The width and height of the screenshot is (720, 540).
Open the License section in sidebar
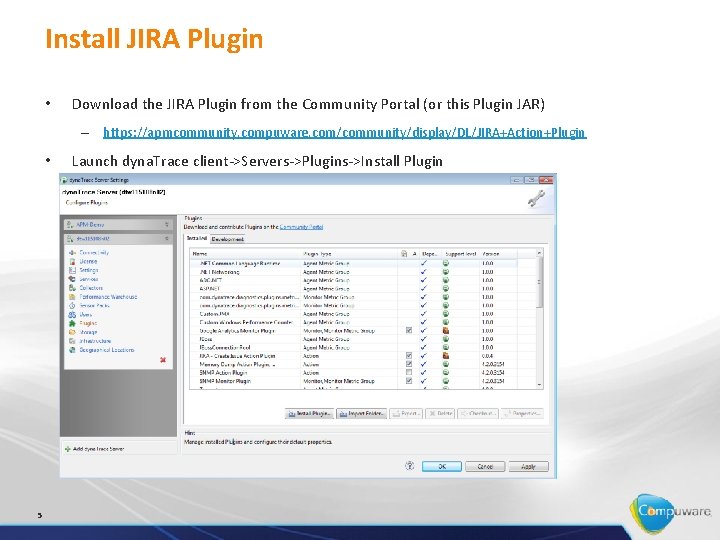pos(88,261)
